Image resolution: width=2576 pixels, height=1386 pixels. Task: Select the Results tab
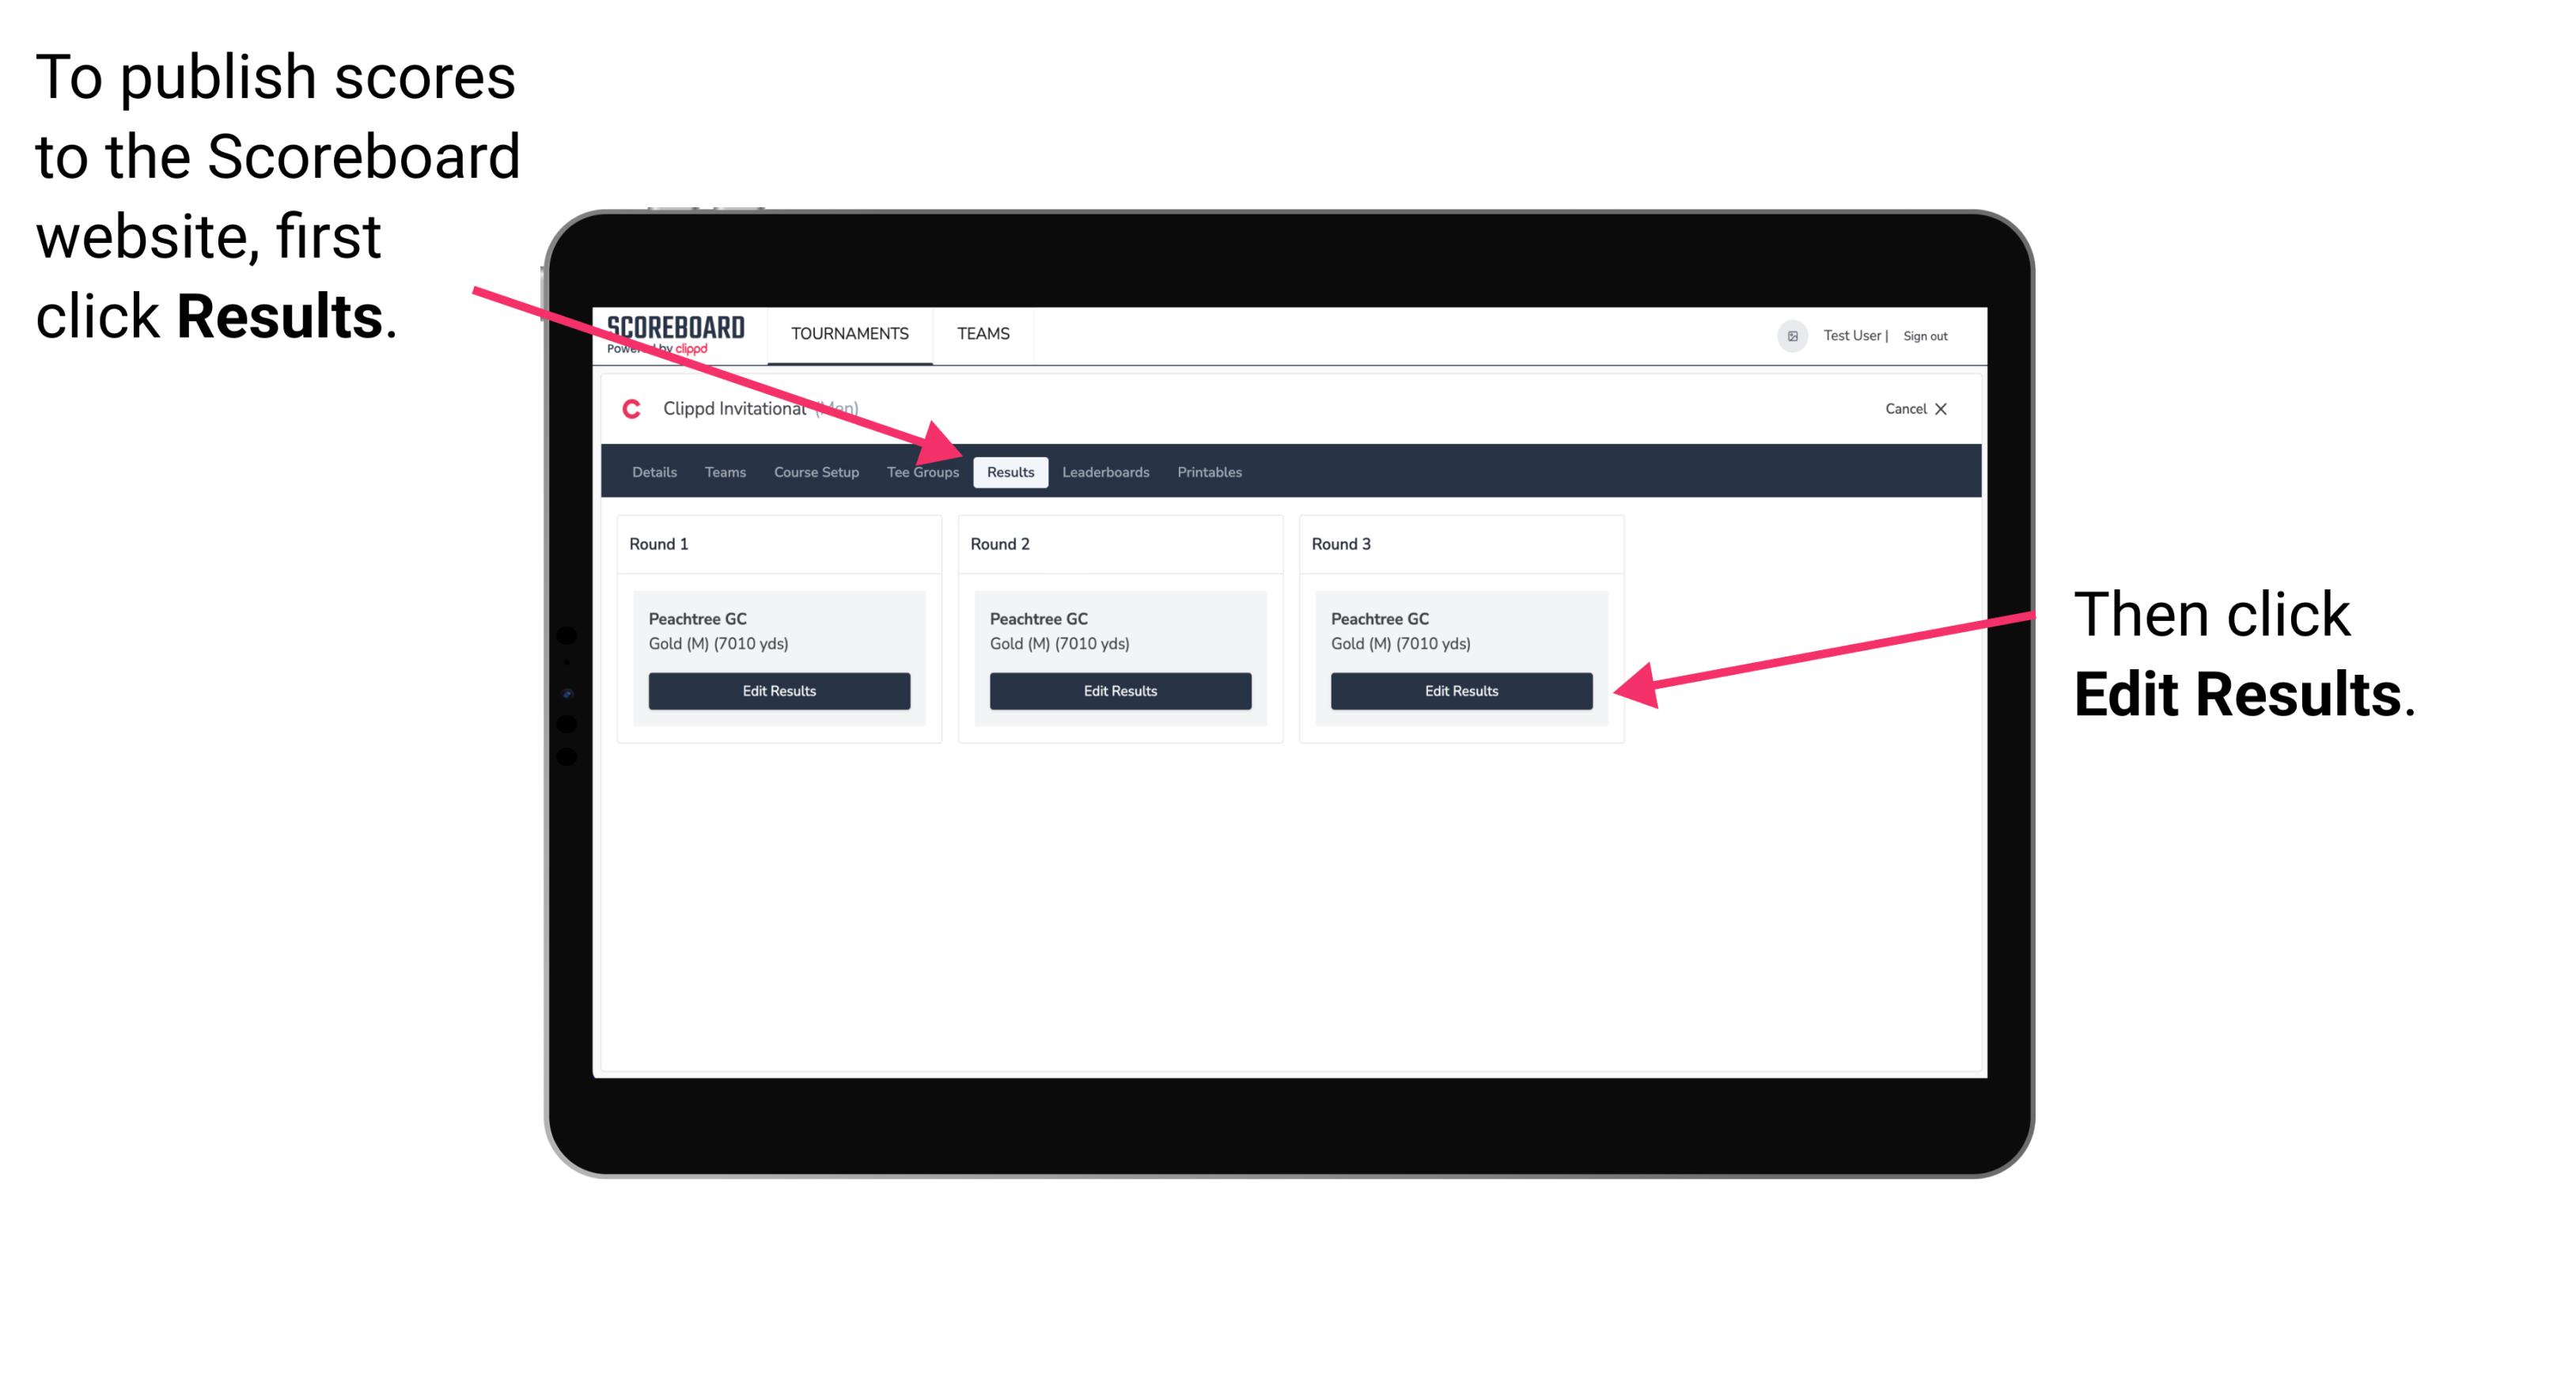[x=1010, y=471]
